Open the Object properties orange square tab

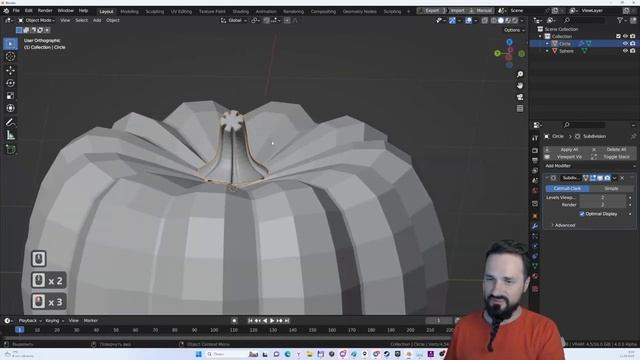[535, 216]
